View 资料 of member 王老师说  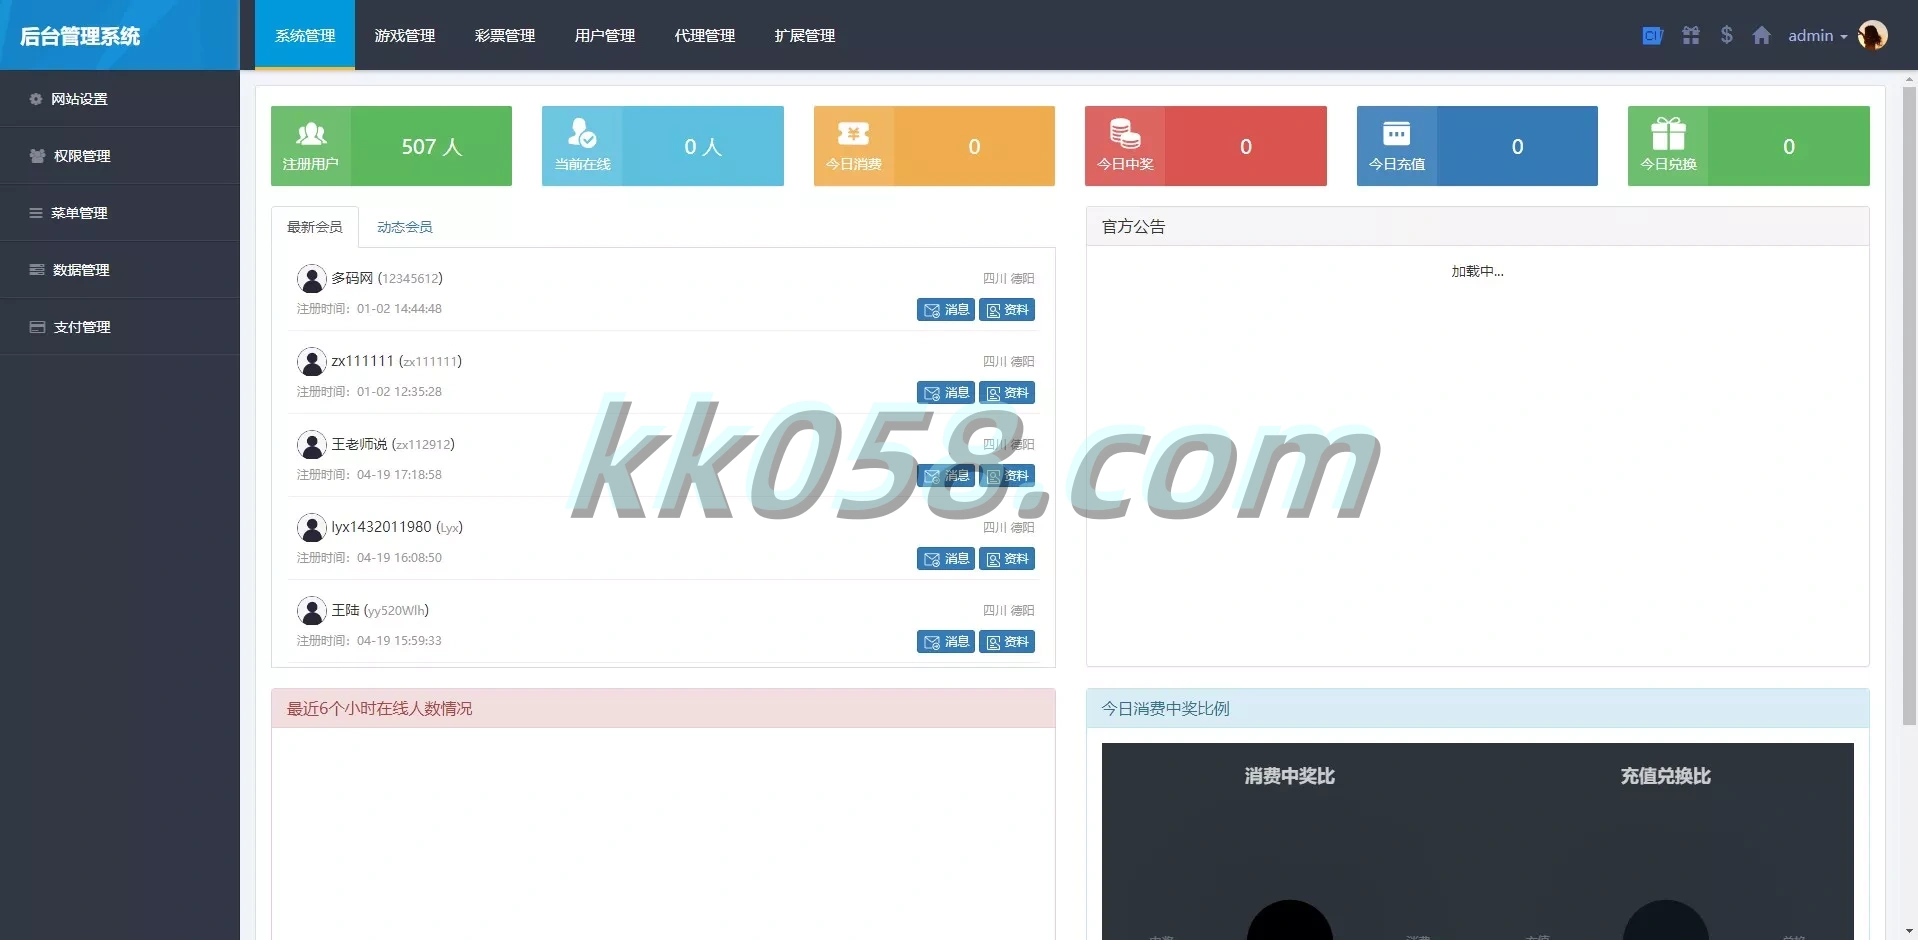point(1007,476)
